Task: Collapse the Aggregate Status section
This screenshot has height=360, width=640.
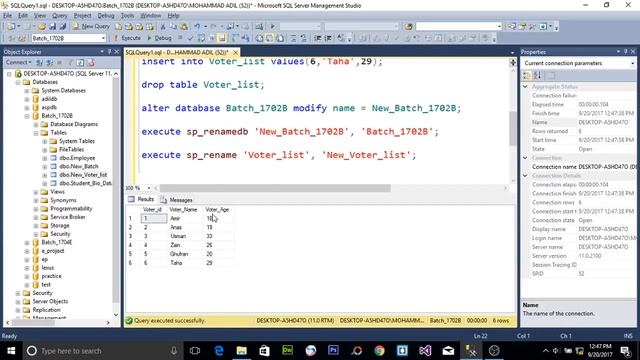Action: click(525, 87)
